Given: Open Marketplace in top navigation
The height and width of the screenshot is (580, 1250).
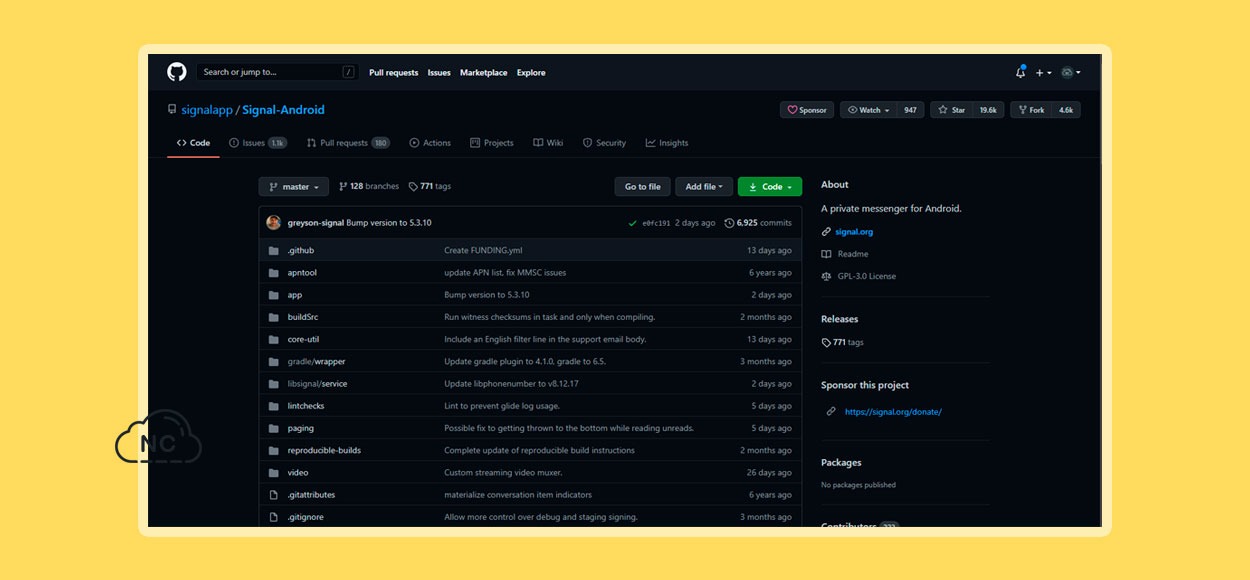Looking at the screenshot, I should click(x=484, y=72).
